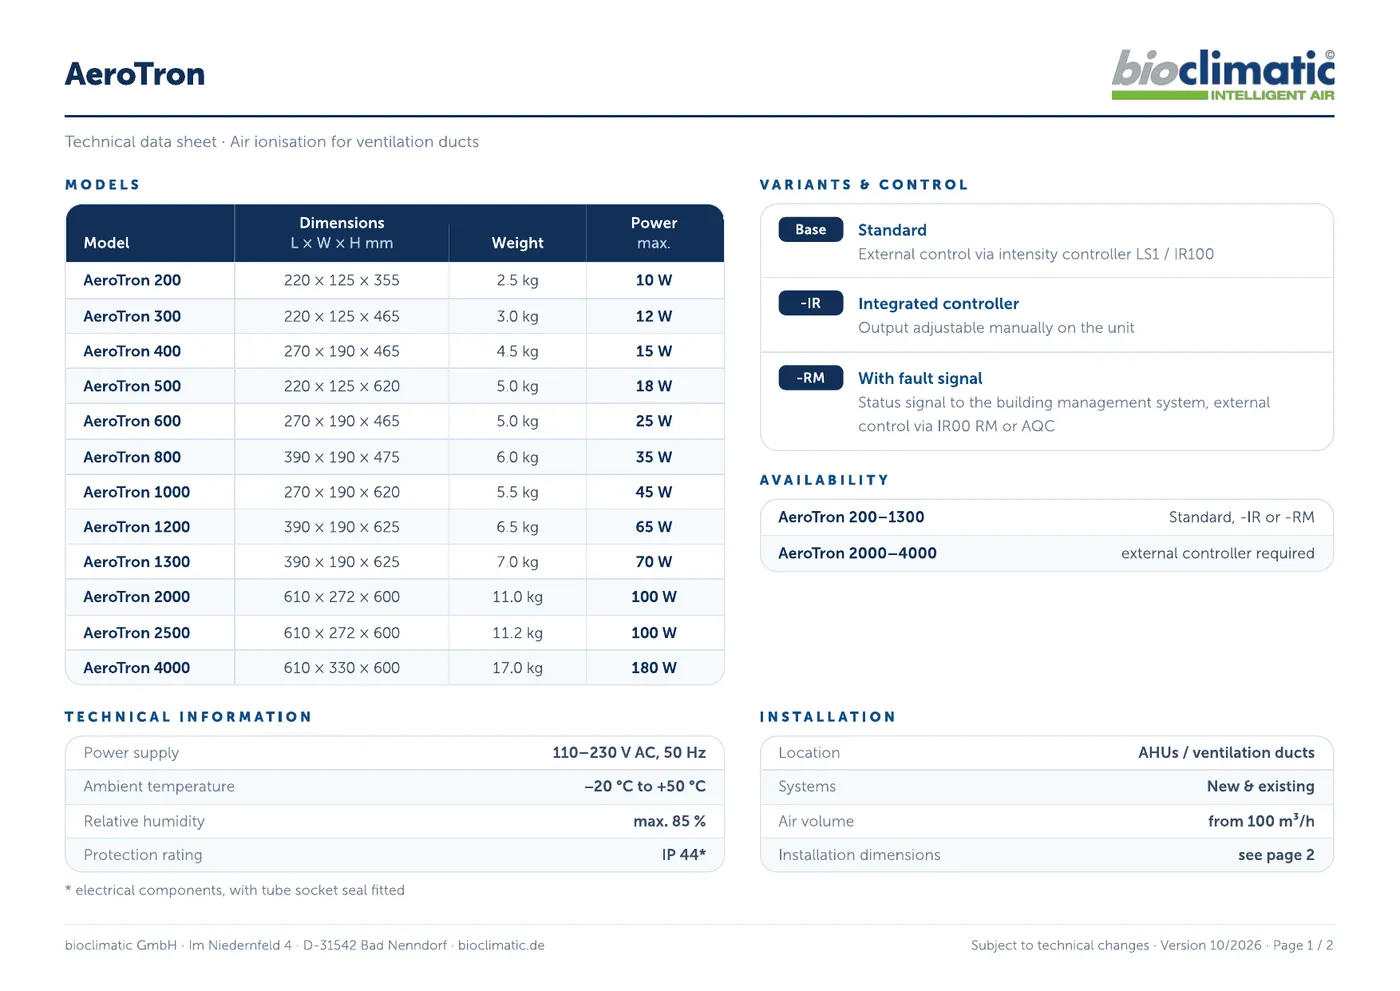The image size is (1400, 991).
Task: Click the AeroTron 600 model name
Action: (x=132, y=421)
